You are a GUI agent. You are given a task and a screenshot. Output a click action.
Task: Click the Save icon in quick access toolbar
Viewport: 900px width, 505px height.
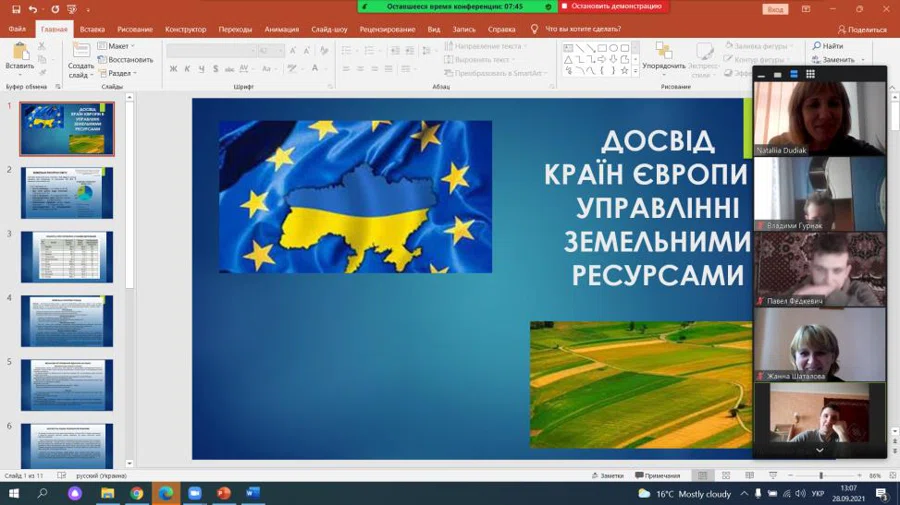tap(17, 9)
